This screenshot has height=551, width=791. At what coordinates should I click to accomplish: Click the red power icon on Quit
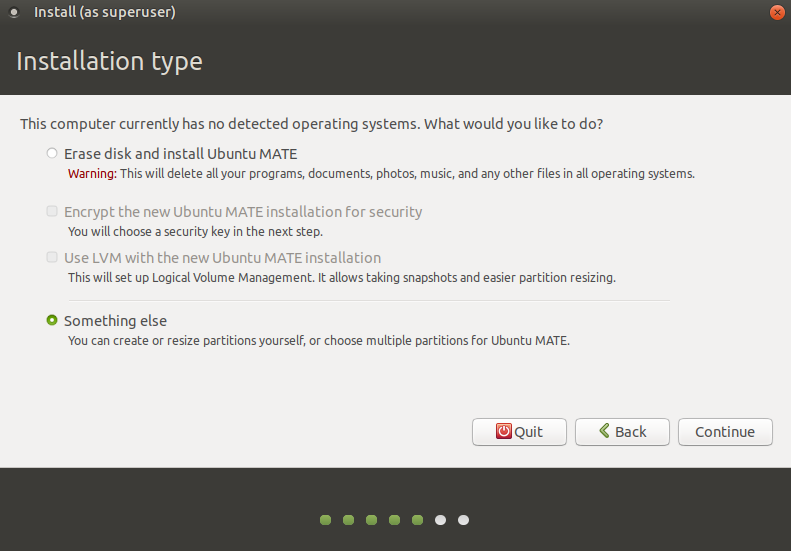[x=503, y=431]
